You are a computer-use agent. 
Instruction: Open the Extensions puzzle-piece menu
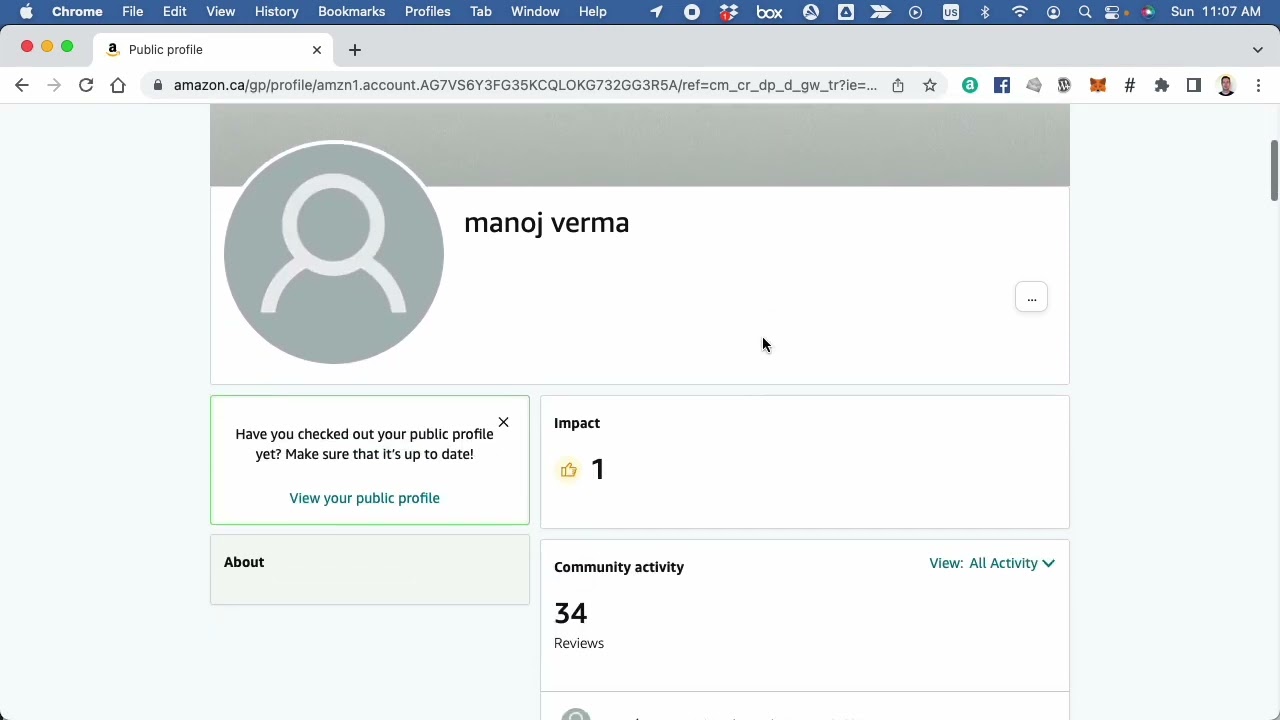(1162, 85)
